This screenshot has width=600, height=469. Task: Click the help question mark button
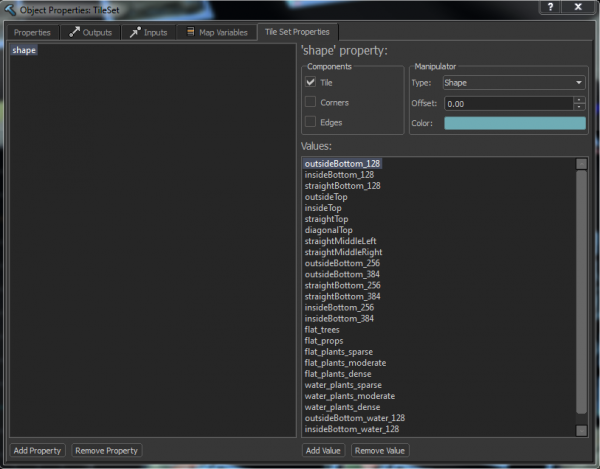coord(550,7)
